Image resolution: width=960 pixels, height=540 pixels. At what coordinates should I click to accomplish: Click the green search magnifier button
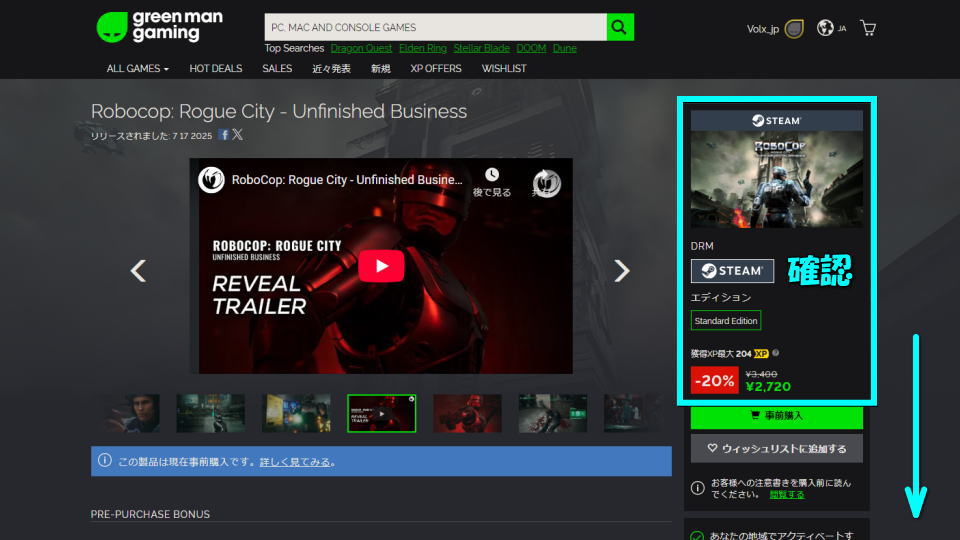click(x=620, y=27)
